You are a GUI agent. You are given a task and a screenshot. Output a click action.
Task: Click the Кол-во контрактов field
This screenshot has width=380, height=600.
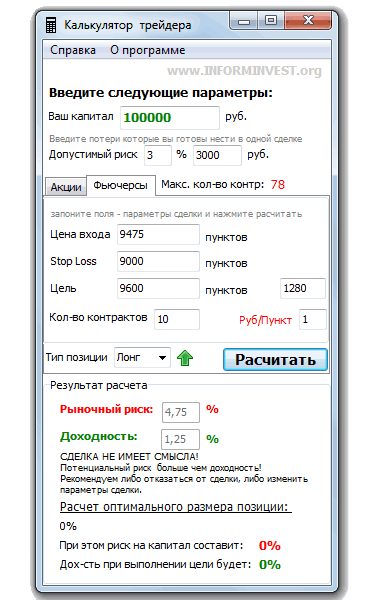click(x=177, y=319)
